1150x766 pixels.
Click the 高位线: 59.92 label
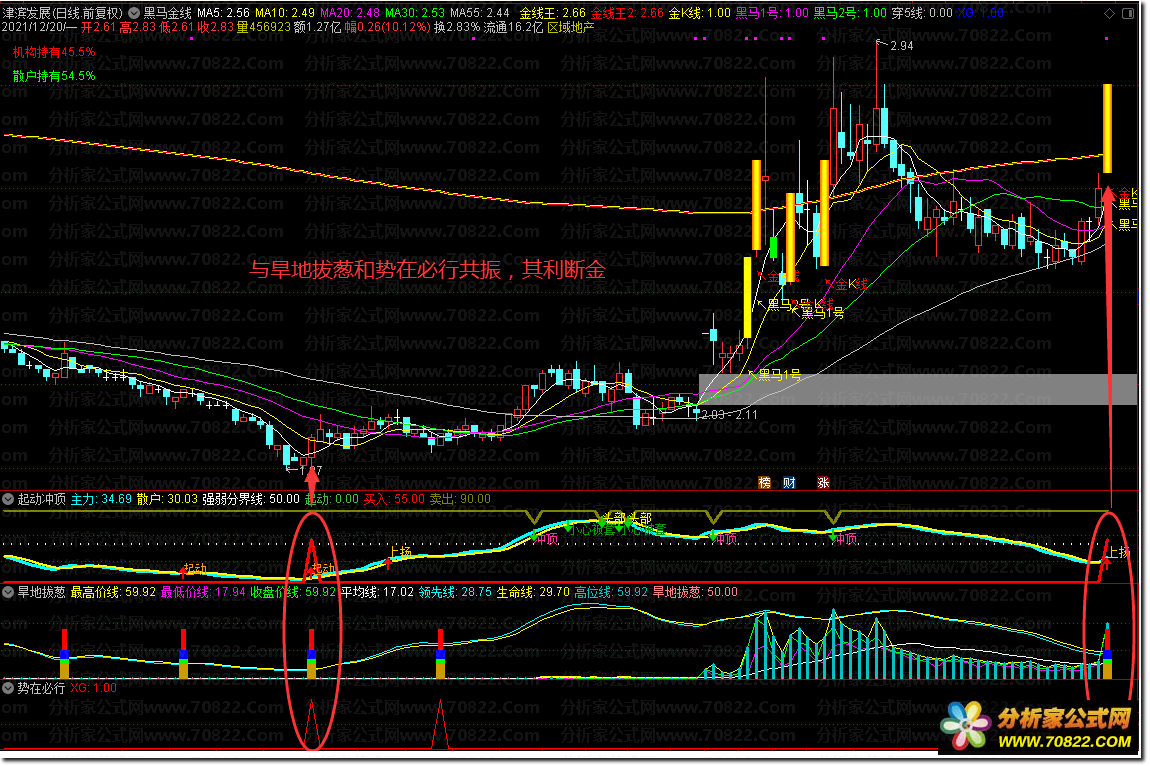pyautogui.click(x=611, y=592)
